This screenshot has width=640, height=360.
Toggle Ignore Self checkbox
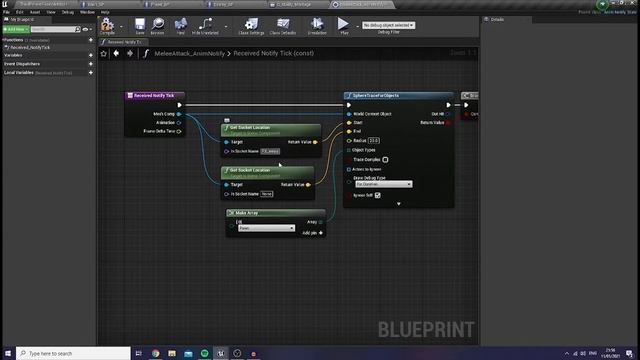coord(378,195)
